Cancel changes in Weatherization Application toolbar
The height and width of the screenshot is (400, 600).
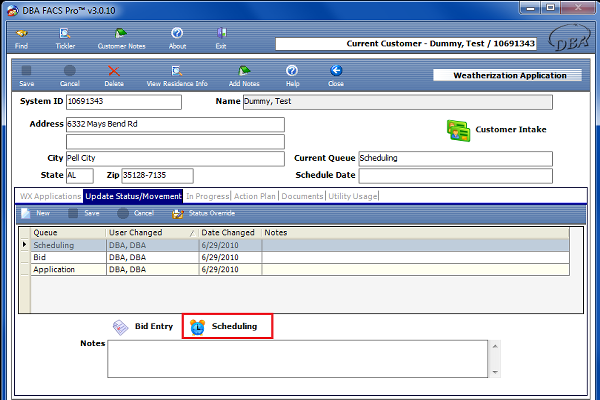(x=70, y=76)
